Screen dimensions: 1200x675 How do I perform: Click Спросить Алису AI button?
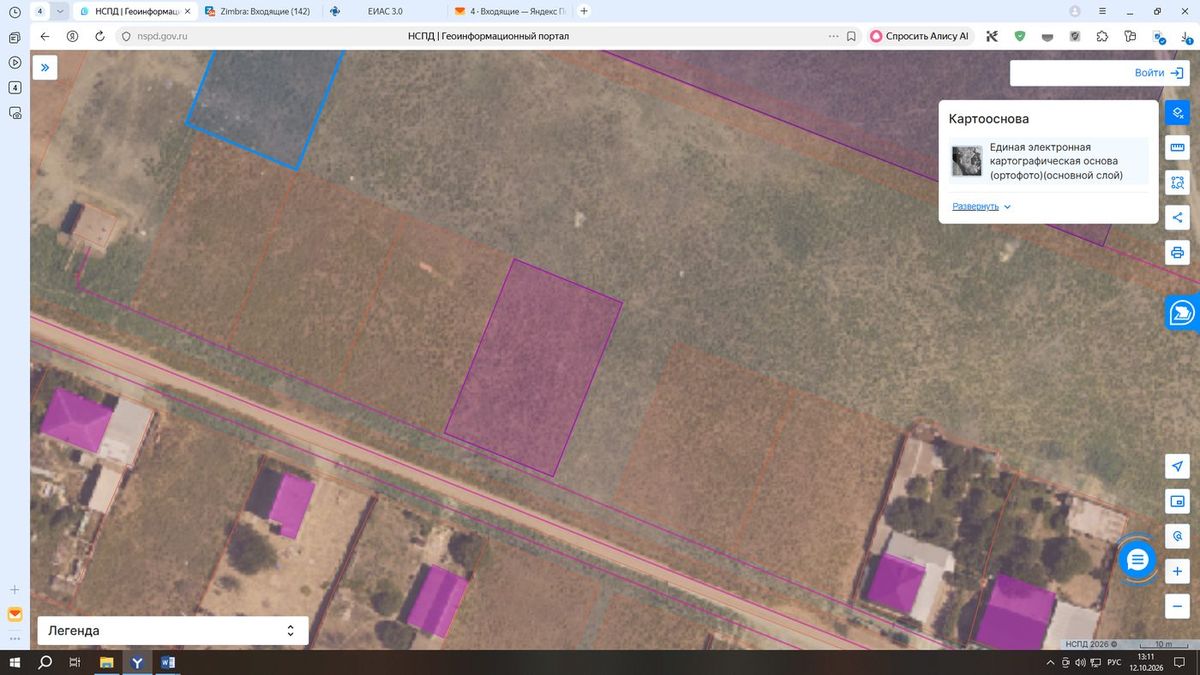click(920, 36)
